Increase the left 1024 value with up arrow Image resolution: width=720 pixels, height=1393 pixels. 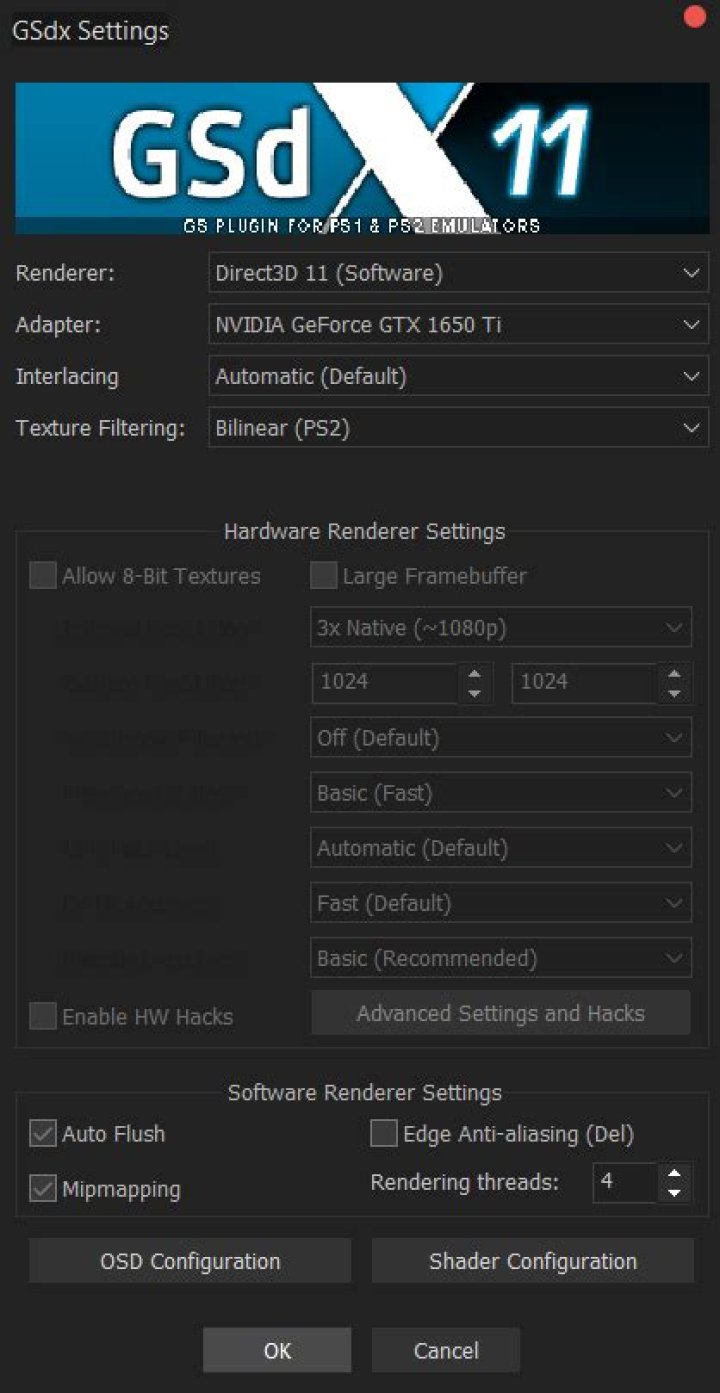click(x=475, y=673)
